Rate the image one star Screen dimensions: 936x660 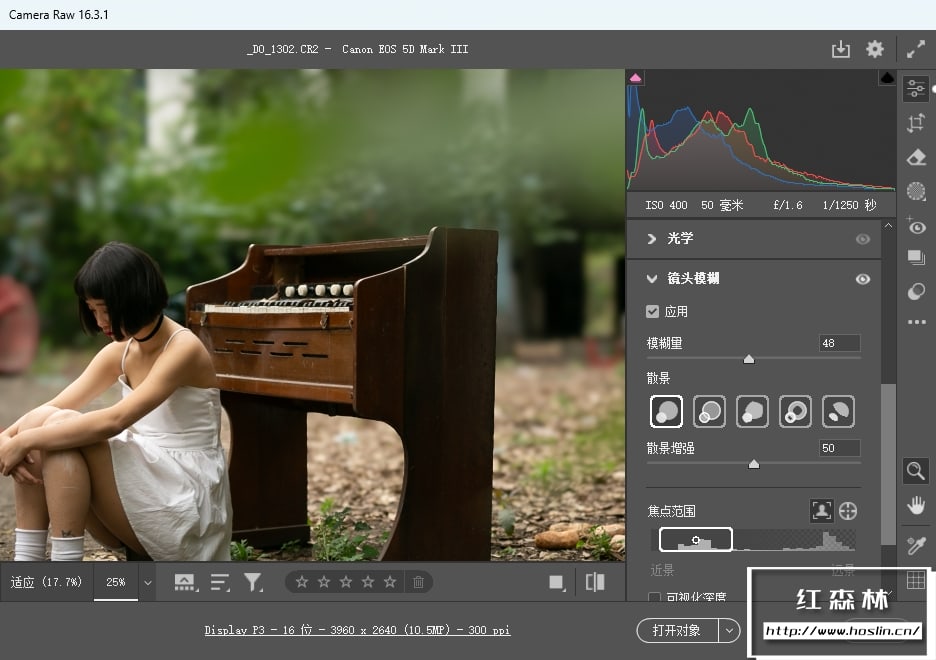tap(302, 582)
